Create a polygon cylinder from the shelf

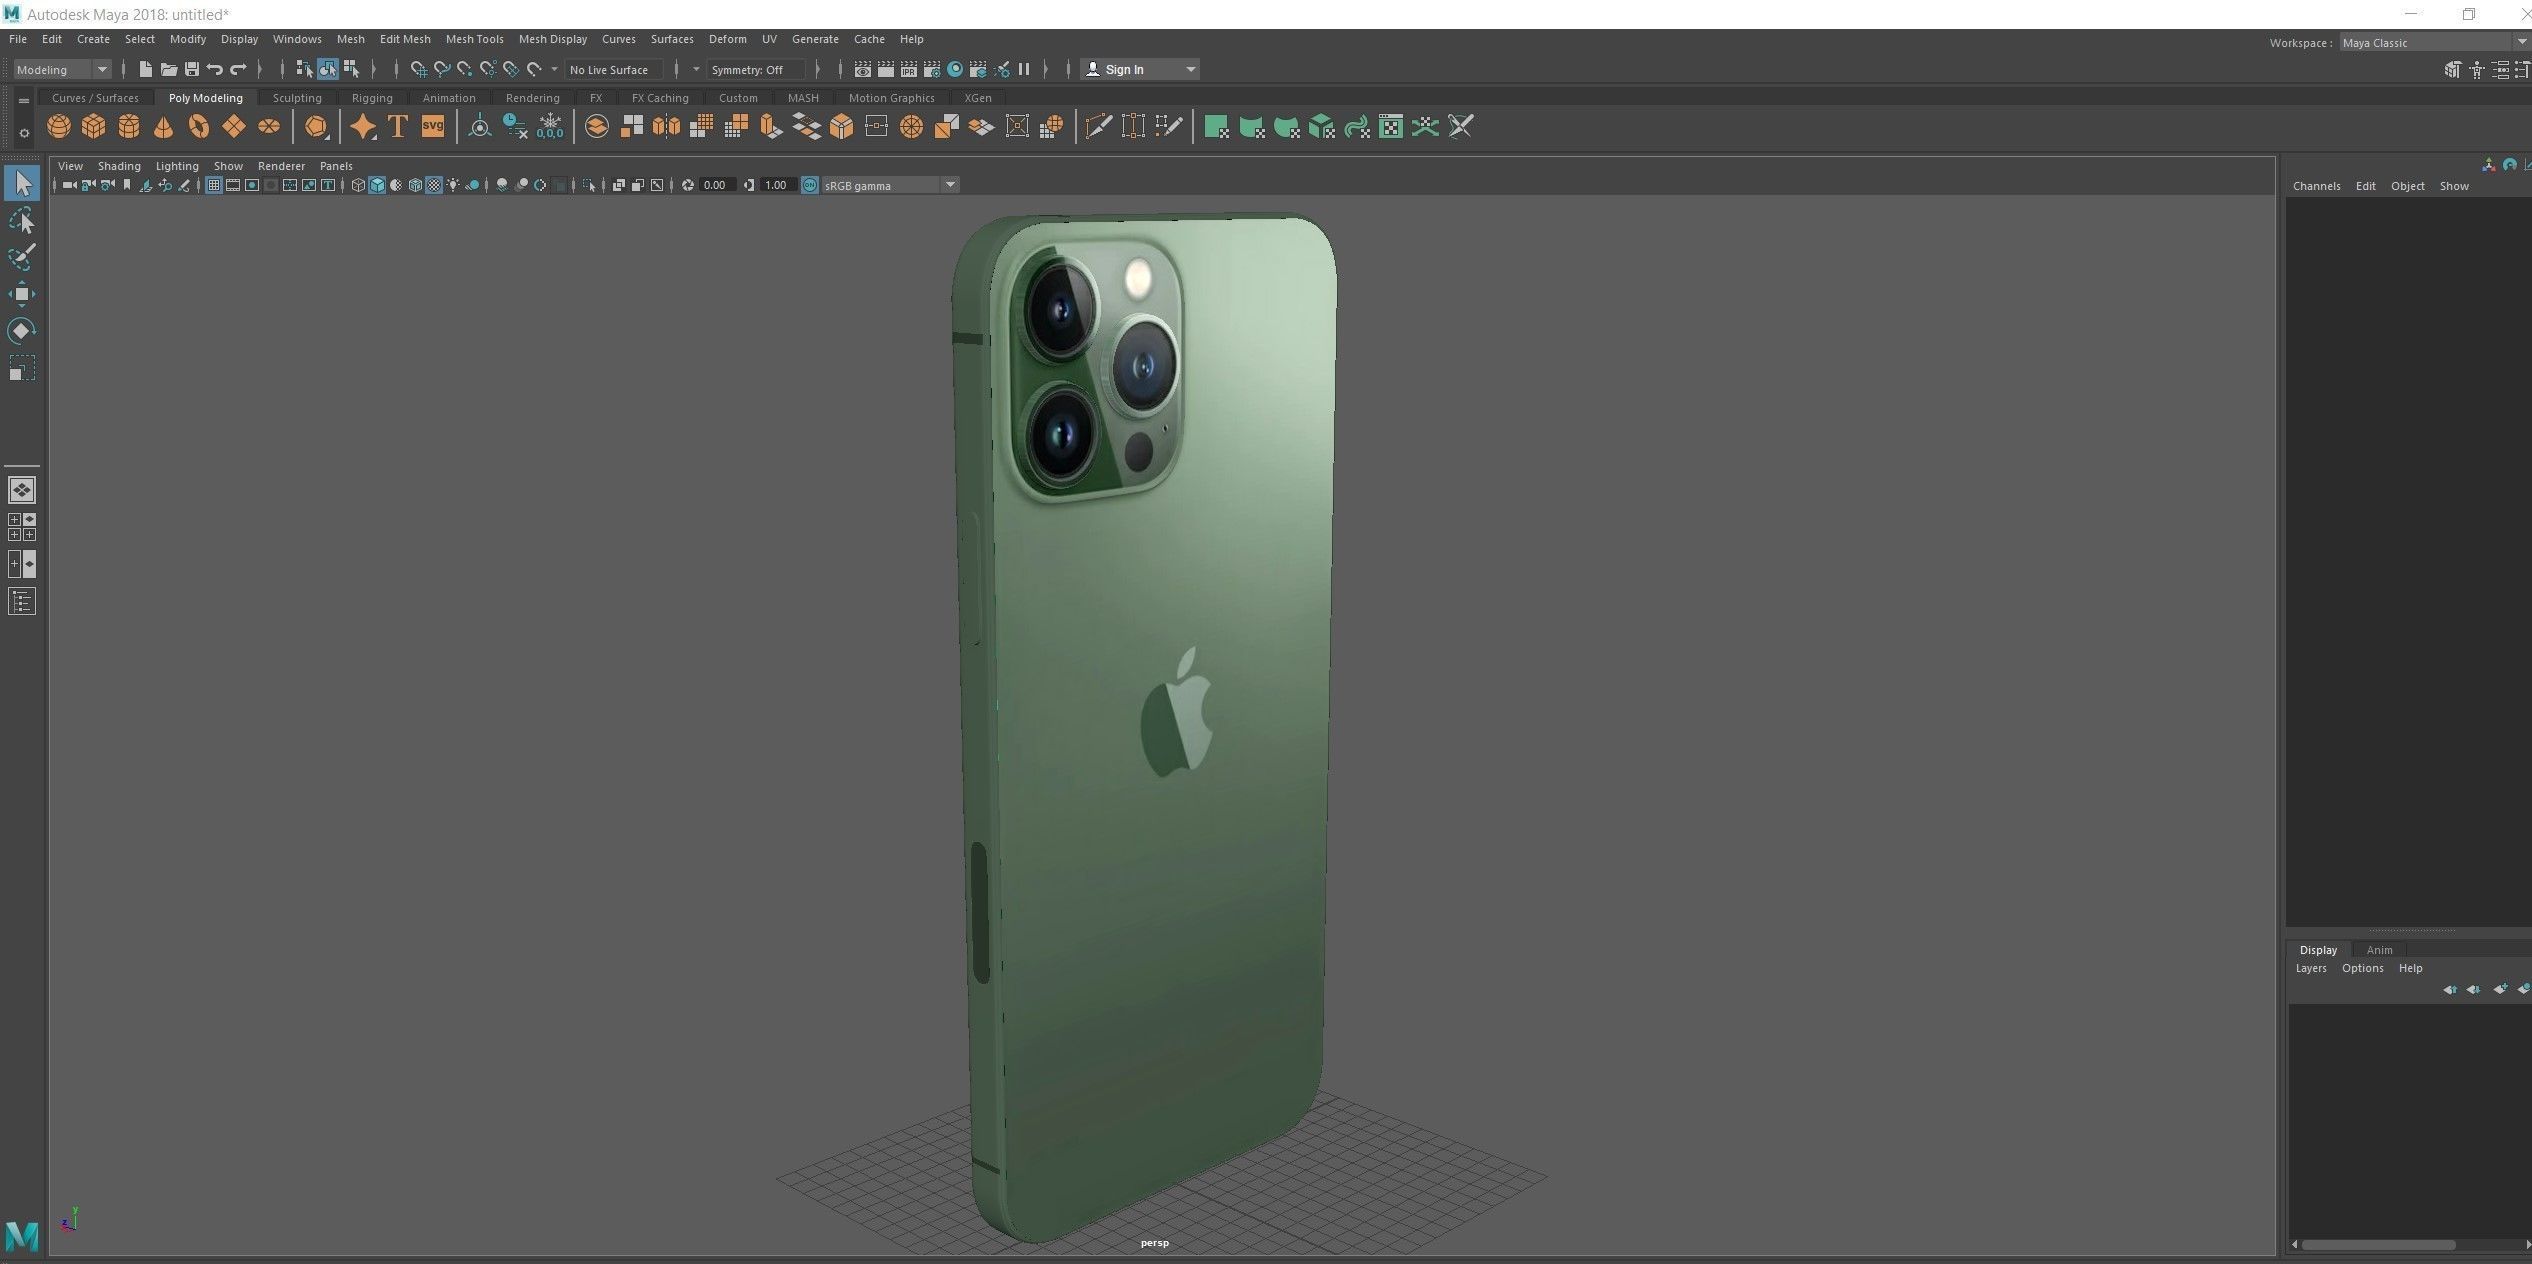point(129,127)
